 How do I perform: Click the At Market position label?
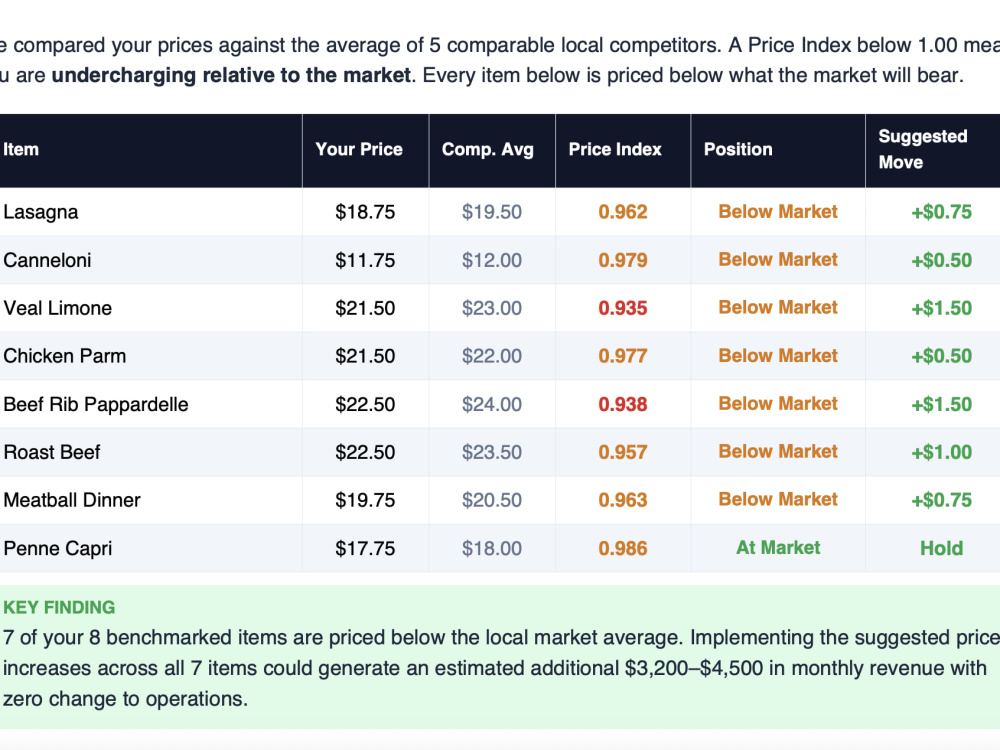coord(778,548)
